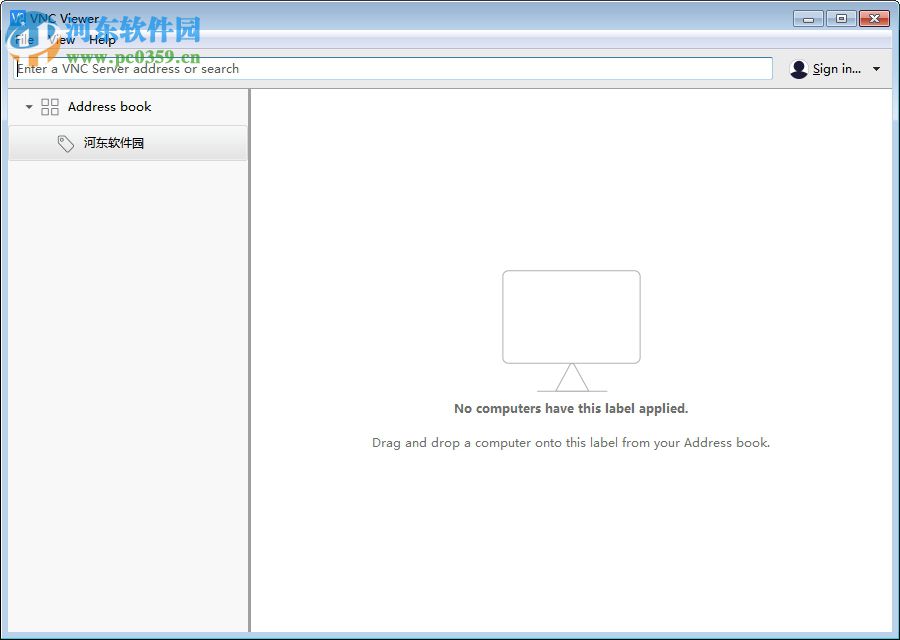Open the Sign in dropdown arrow
The height and width of the screenshot is (640, 900).
coord(874,69)
